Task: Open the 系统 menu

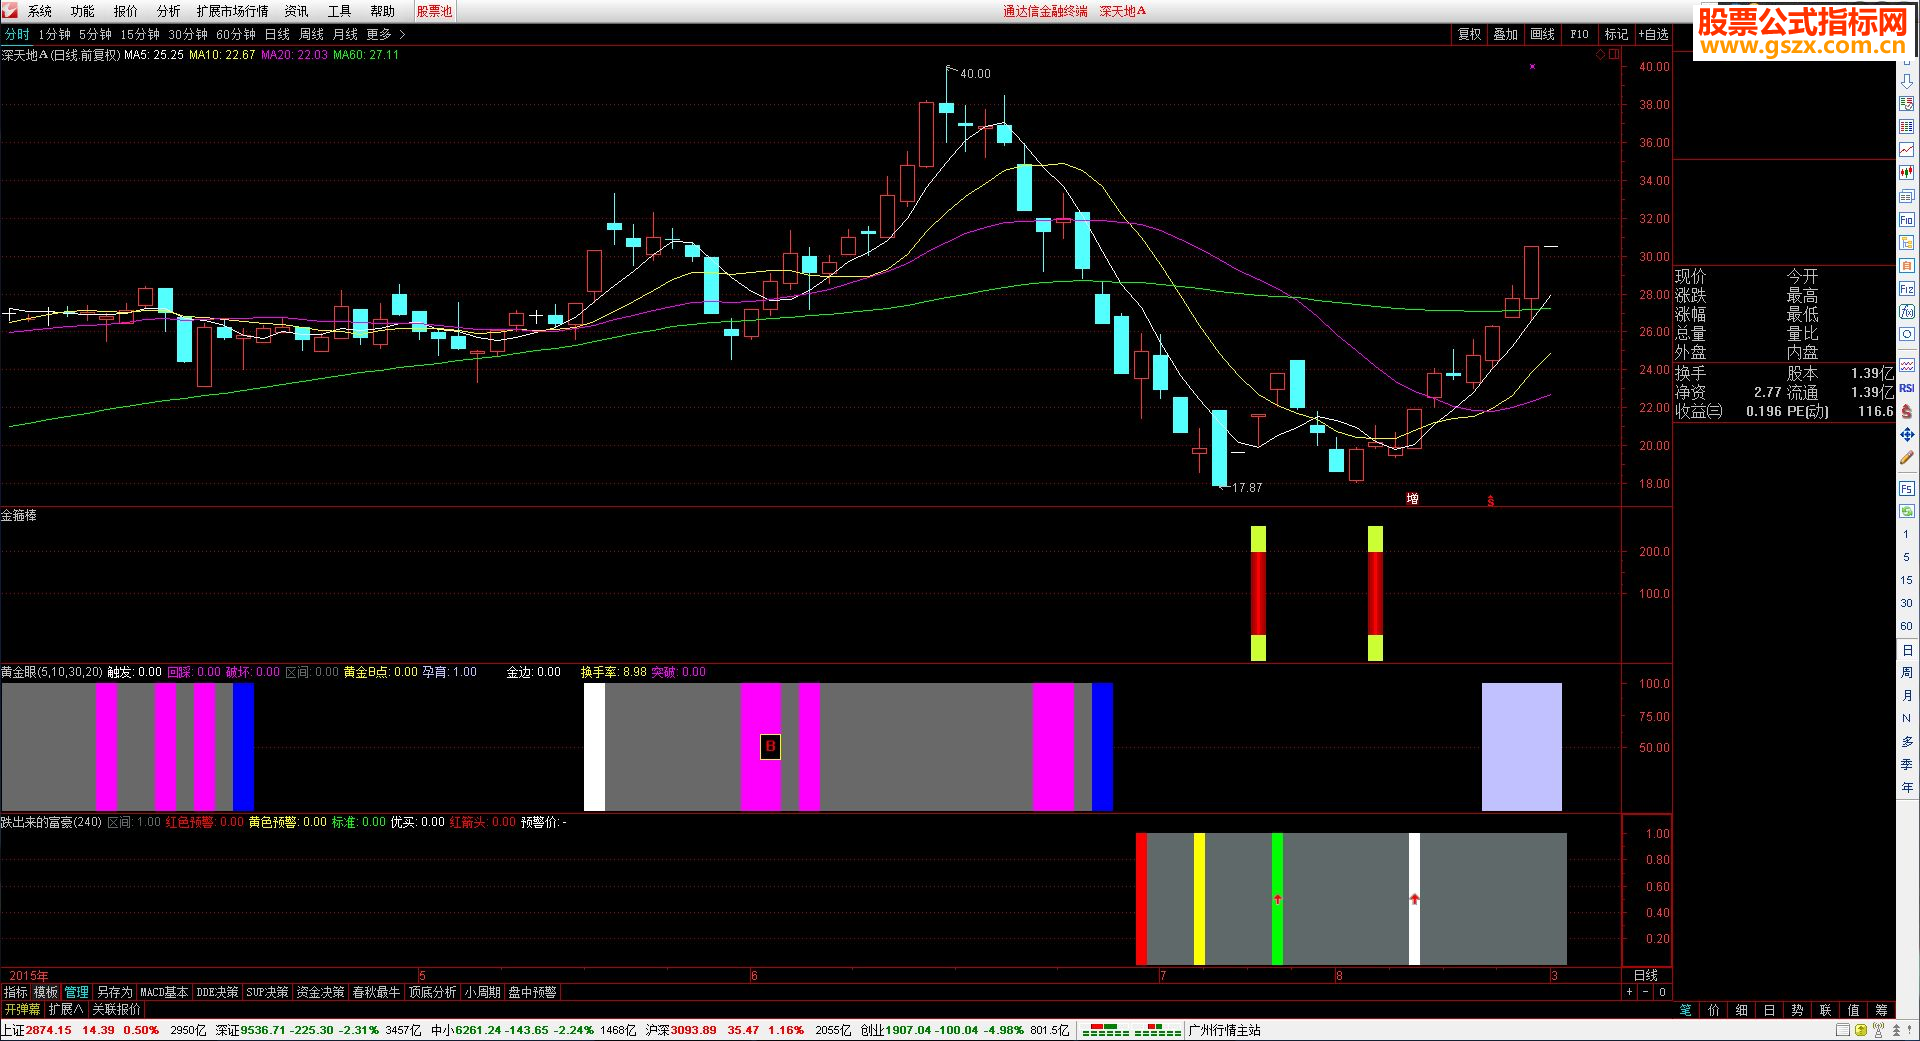Action: coord(39,11)
